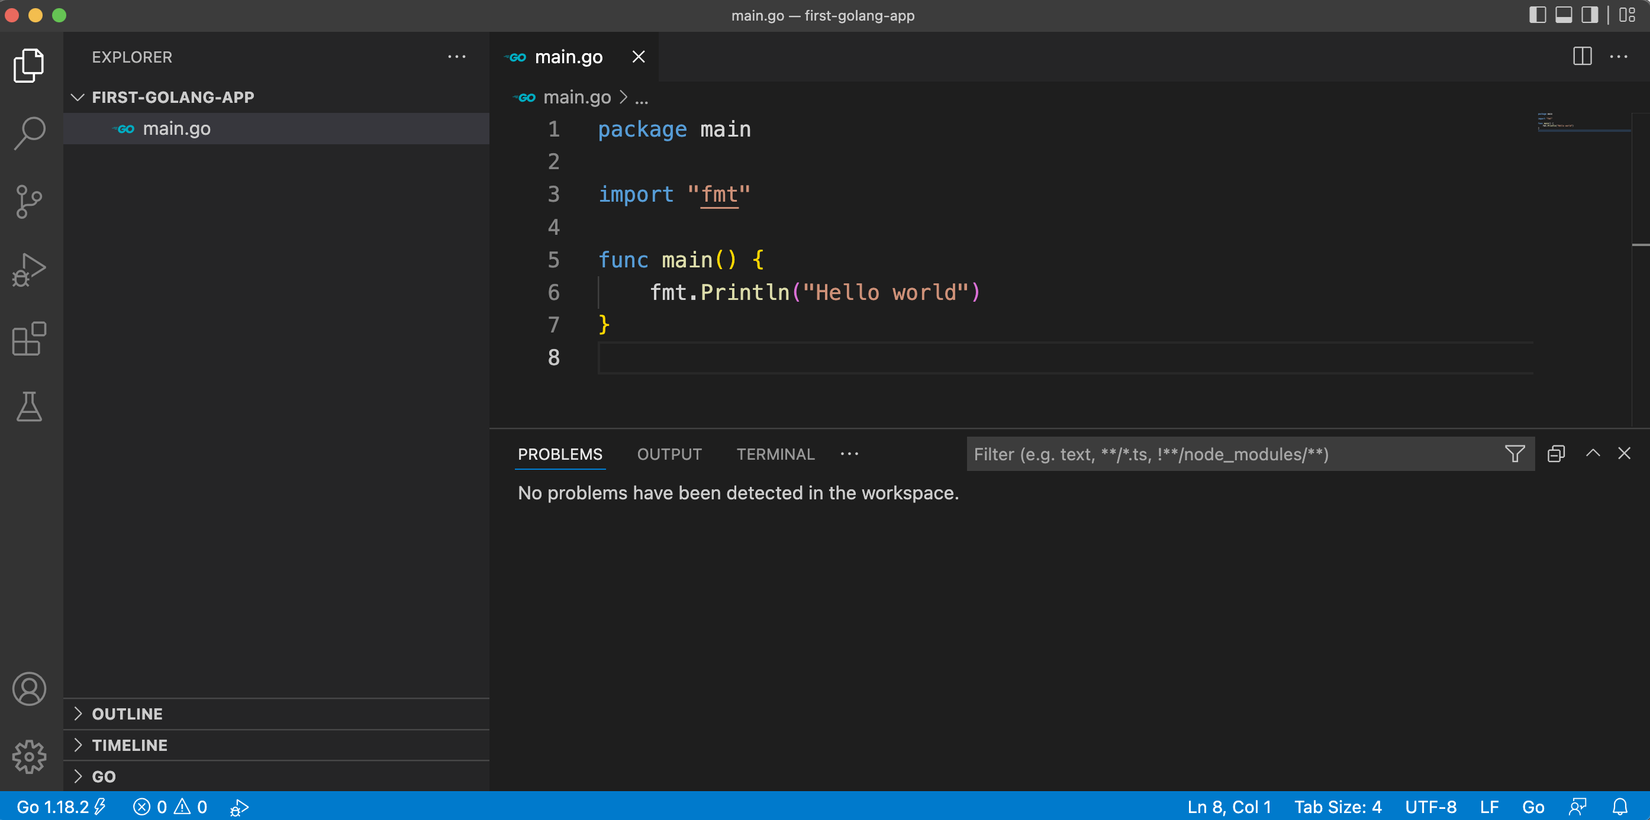
Task: Open the Source Control view
Action: (29, 201)
